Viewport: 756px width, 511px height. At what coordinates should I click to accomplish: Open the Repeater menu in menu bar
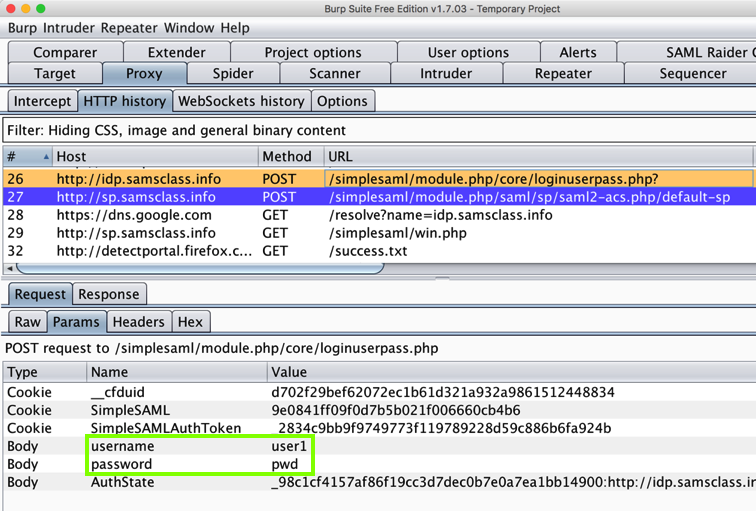(x=129, y=28)
